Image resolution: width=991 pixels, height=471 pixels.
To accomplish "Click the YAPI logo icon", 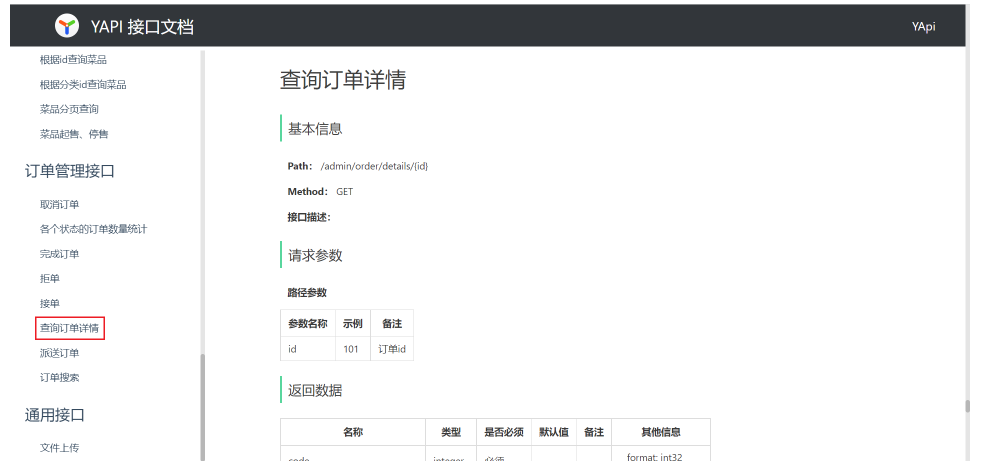I will (66, 26).
